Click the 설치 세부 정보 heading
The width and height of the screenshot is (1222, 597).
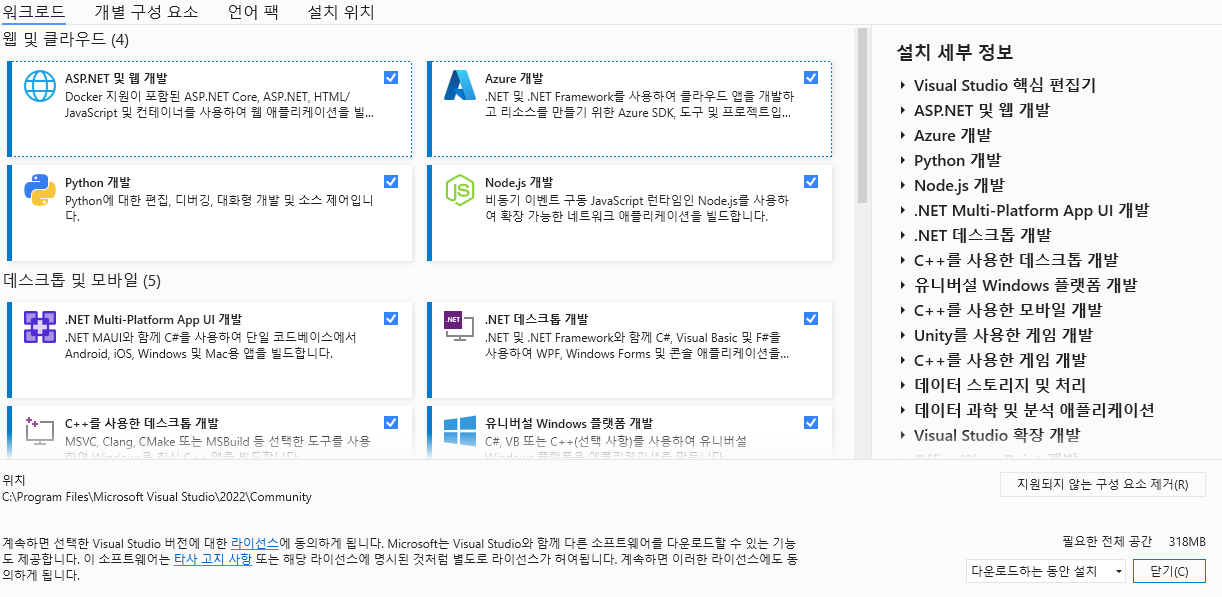955,52
